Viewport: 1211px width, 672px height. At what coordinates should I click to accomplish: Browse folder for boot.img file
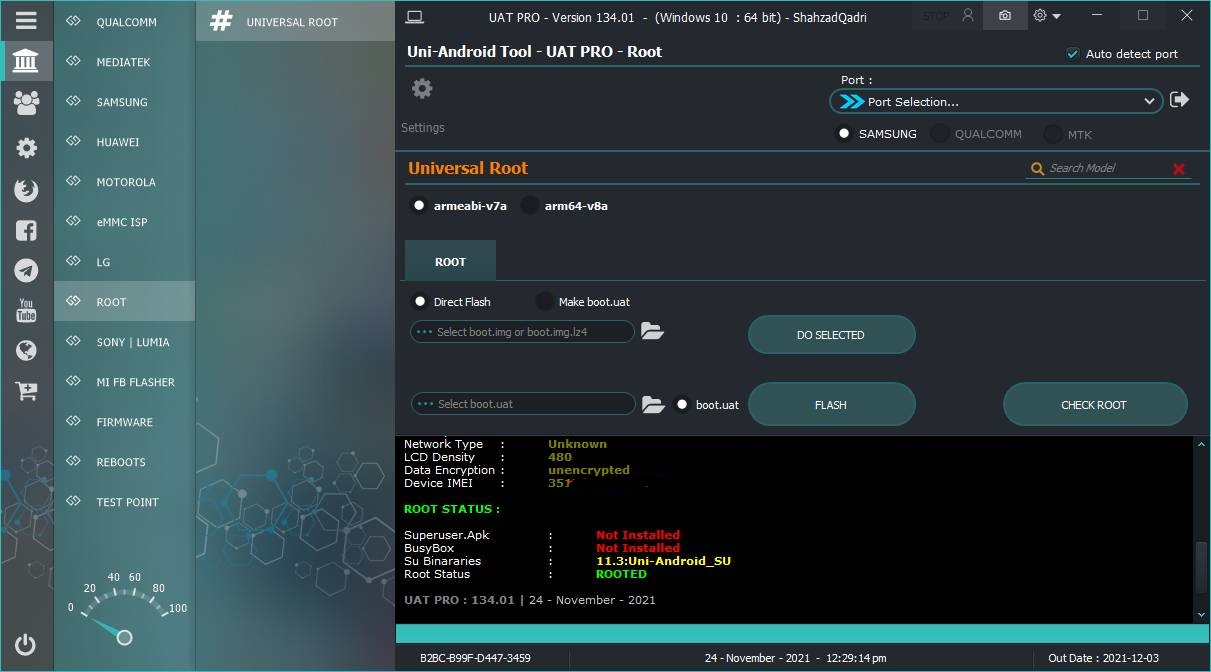(x=652, y=331)
